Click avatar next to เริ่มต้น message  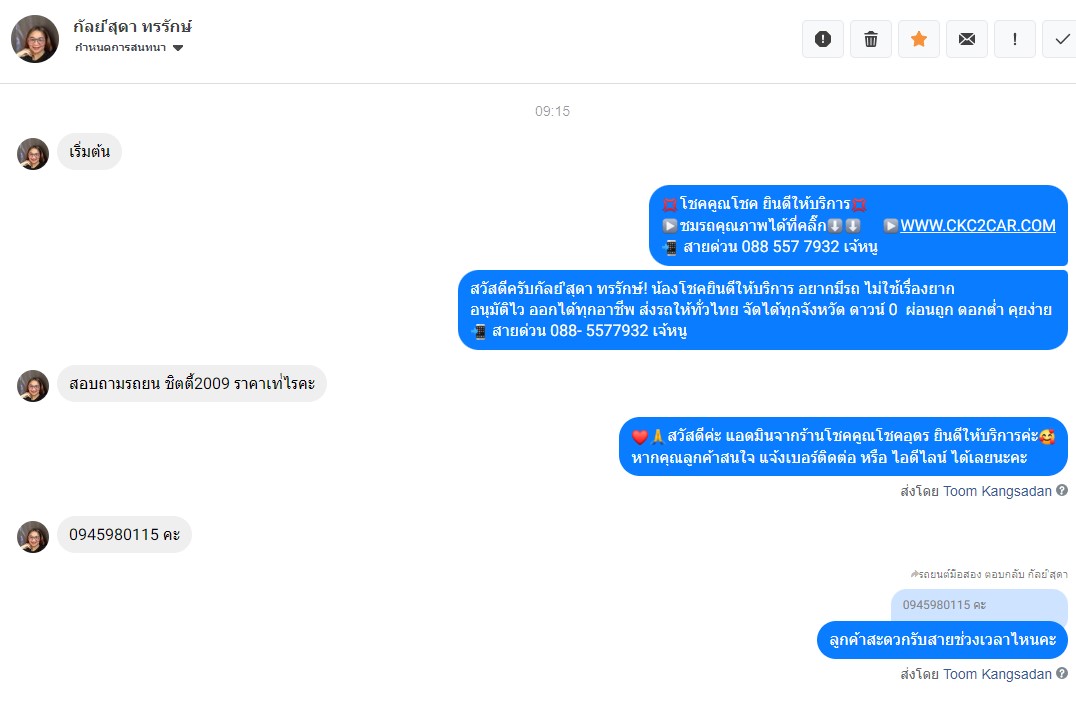point(33,154)
